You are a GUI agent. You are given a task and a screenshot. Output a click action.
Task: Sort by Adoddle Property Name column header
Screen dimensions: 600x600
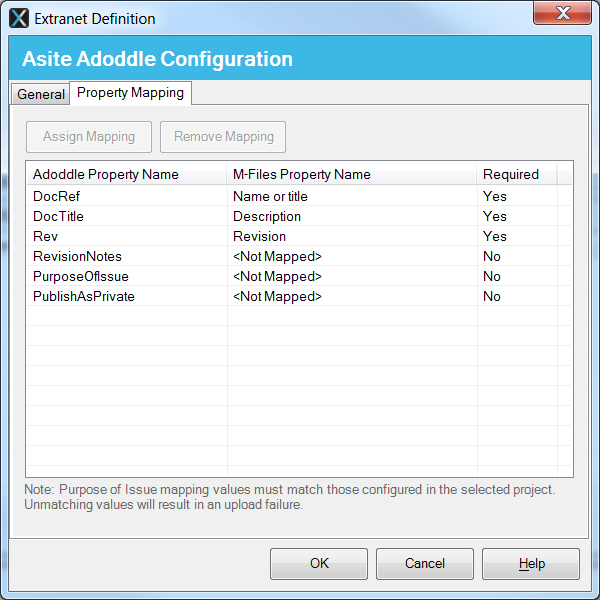click(x=105, y=174)
